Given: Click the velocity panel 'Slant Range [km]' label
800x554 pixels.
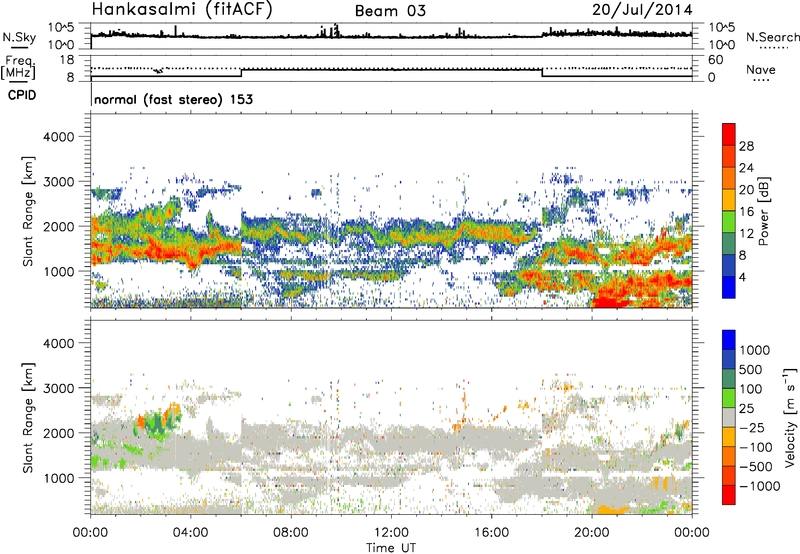Looking at the screenshot, I should [28, 417].
